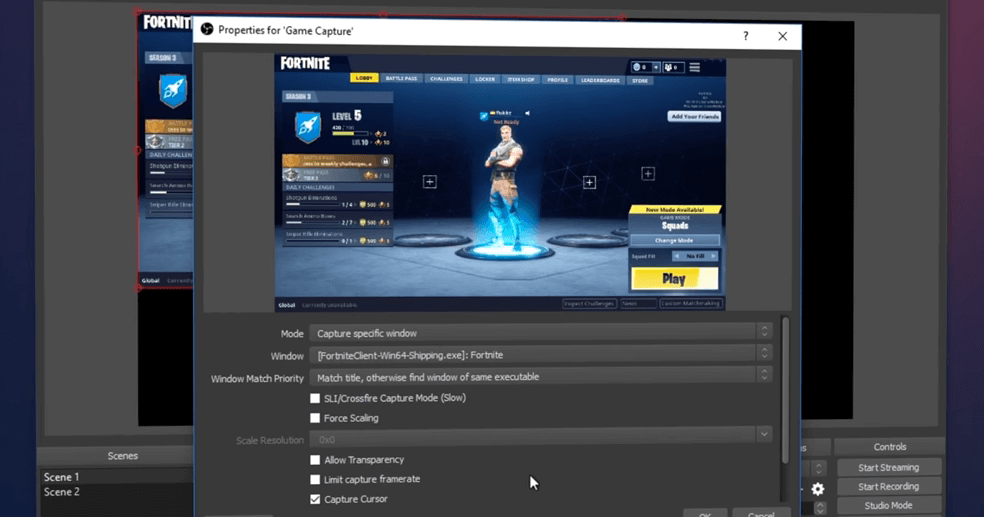Click Add Your Friends button in preview
The image size is (984, 517).
coord(694,117)
